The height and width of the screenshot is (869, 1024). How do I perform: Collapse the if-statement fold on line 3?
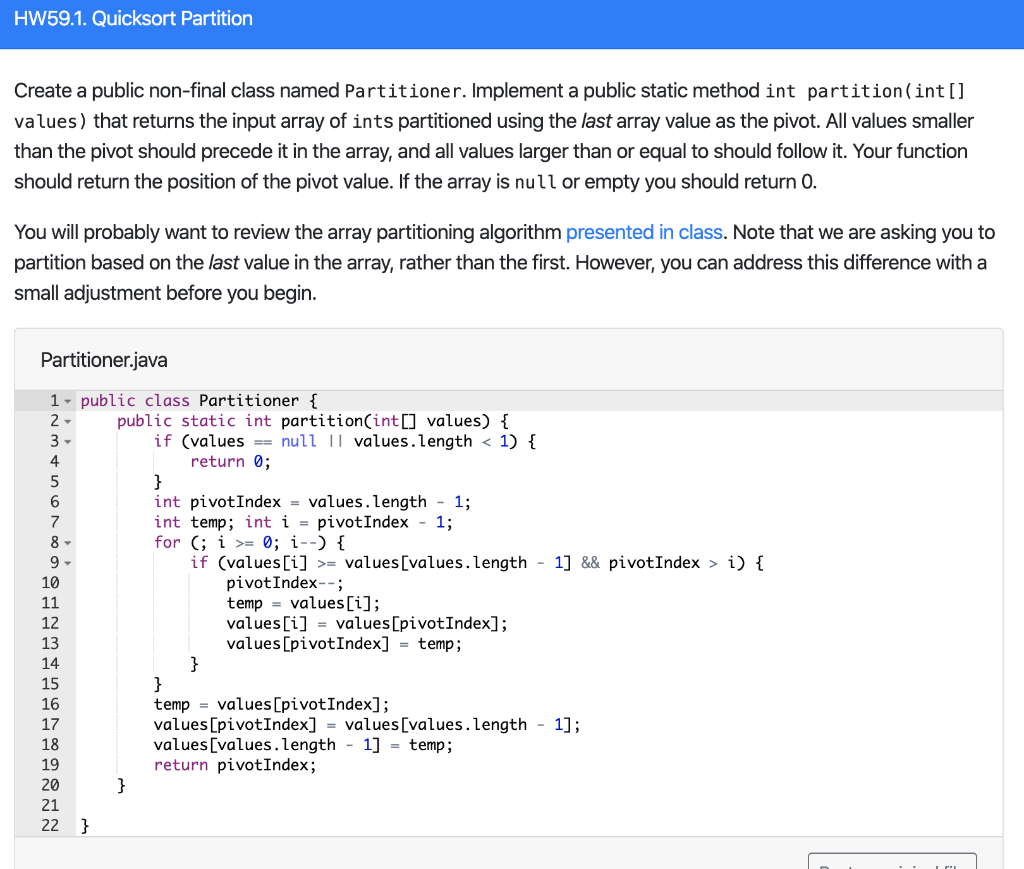[66, 441]
